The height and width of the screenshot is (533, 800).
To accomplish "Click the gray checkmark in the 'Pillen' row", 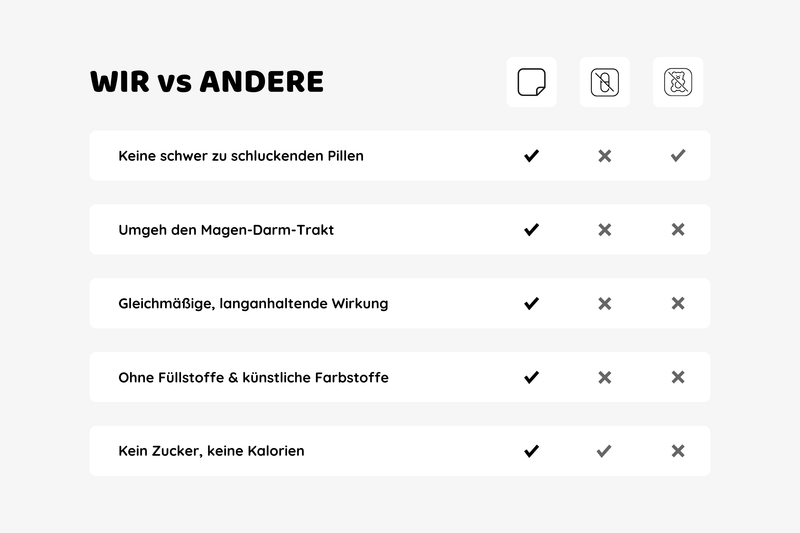I will coord(678,156).
